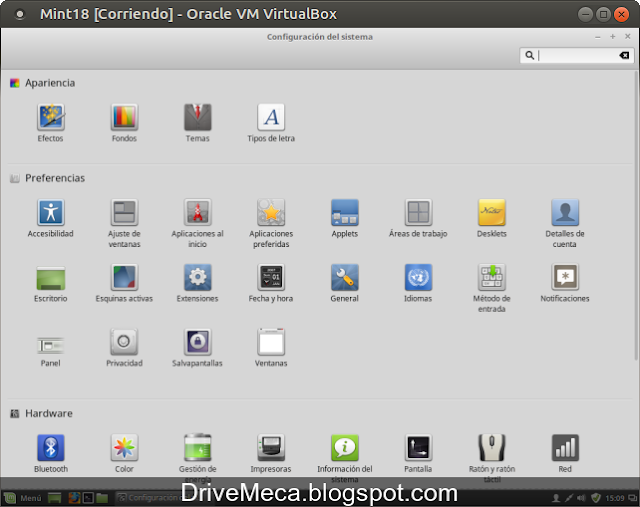Open Método de entrada settings

tap(491, 289)
